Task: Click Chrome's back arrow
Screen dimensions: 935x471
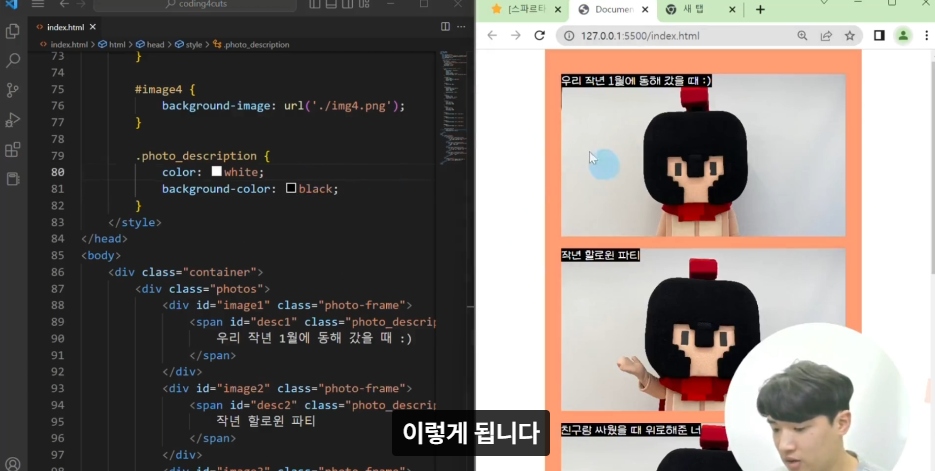Action: click(x=492, y=36)
